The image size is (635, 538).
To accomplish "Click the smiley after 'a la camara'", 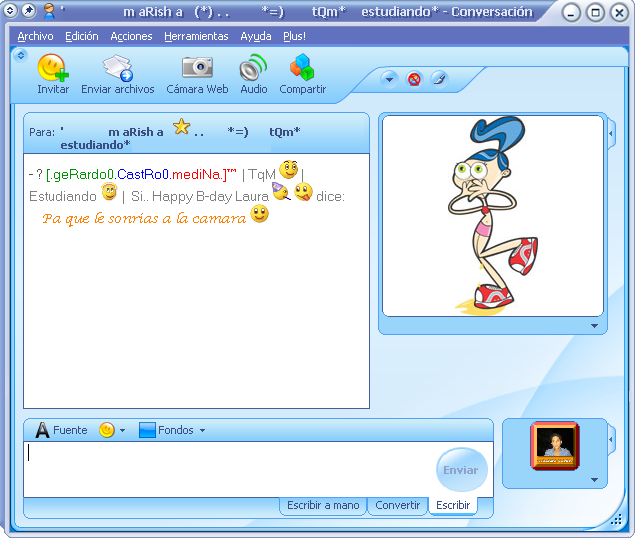I will point(260,213).
